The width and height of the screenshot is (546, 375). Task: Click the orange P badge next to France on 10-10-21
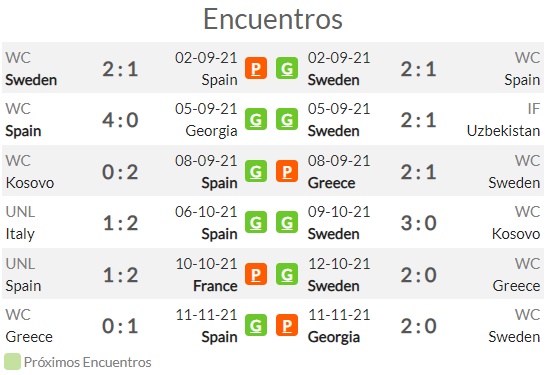pyautogui.click(x=256, y=274)
